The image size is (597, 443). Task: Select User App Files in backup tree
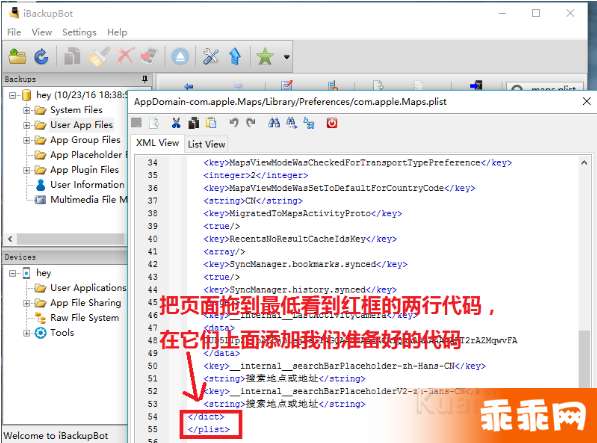click(x=81, y=125)
